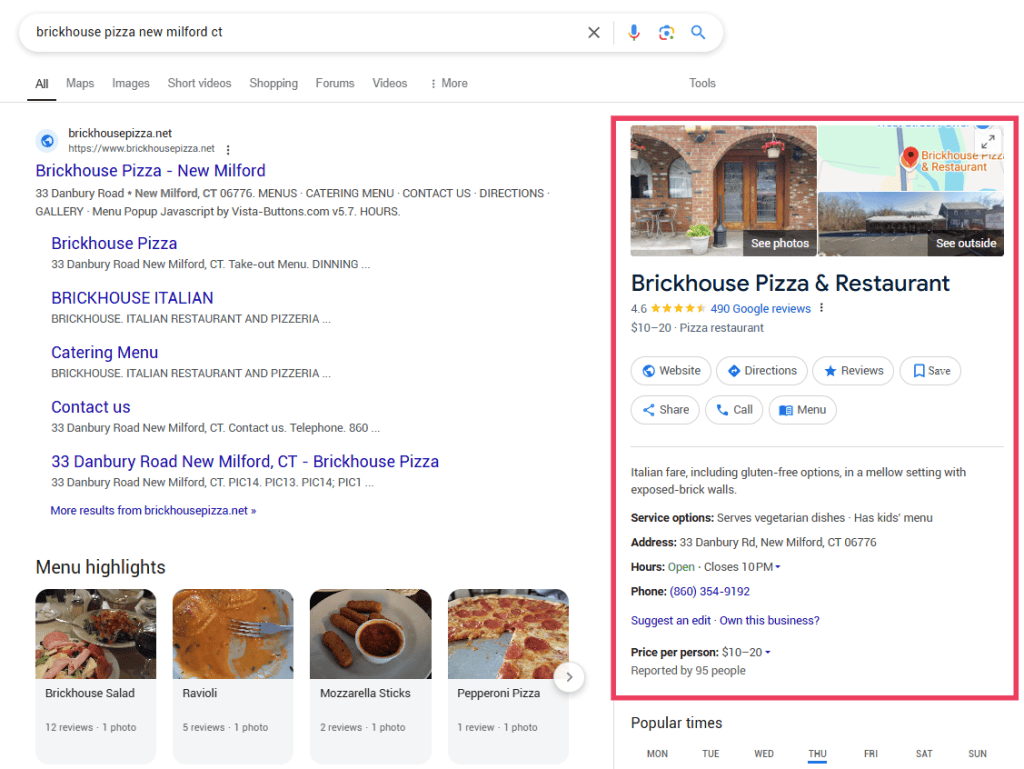Click the Call button
Image resolution: width=1024 pixels, height=769 pixels.
(x=734, y=410)
